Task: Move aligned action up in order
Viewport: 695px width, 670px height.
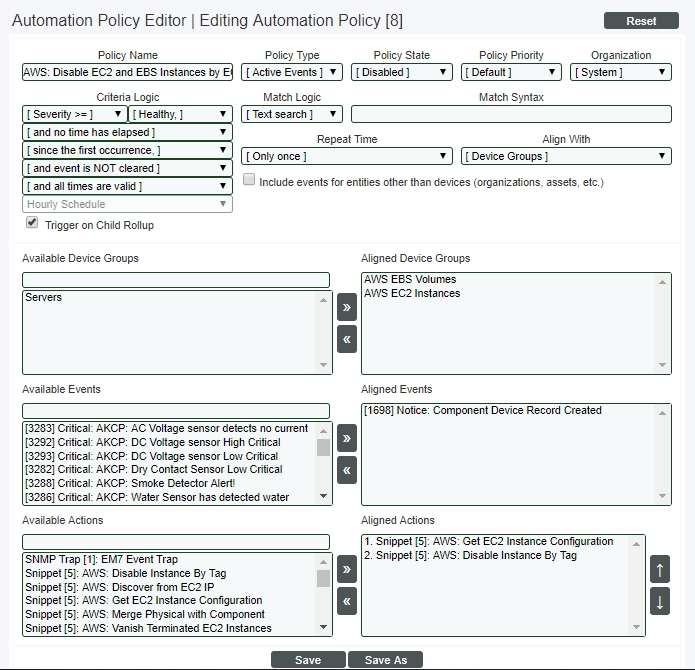Action: click(660, 569)
